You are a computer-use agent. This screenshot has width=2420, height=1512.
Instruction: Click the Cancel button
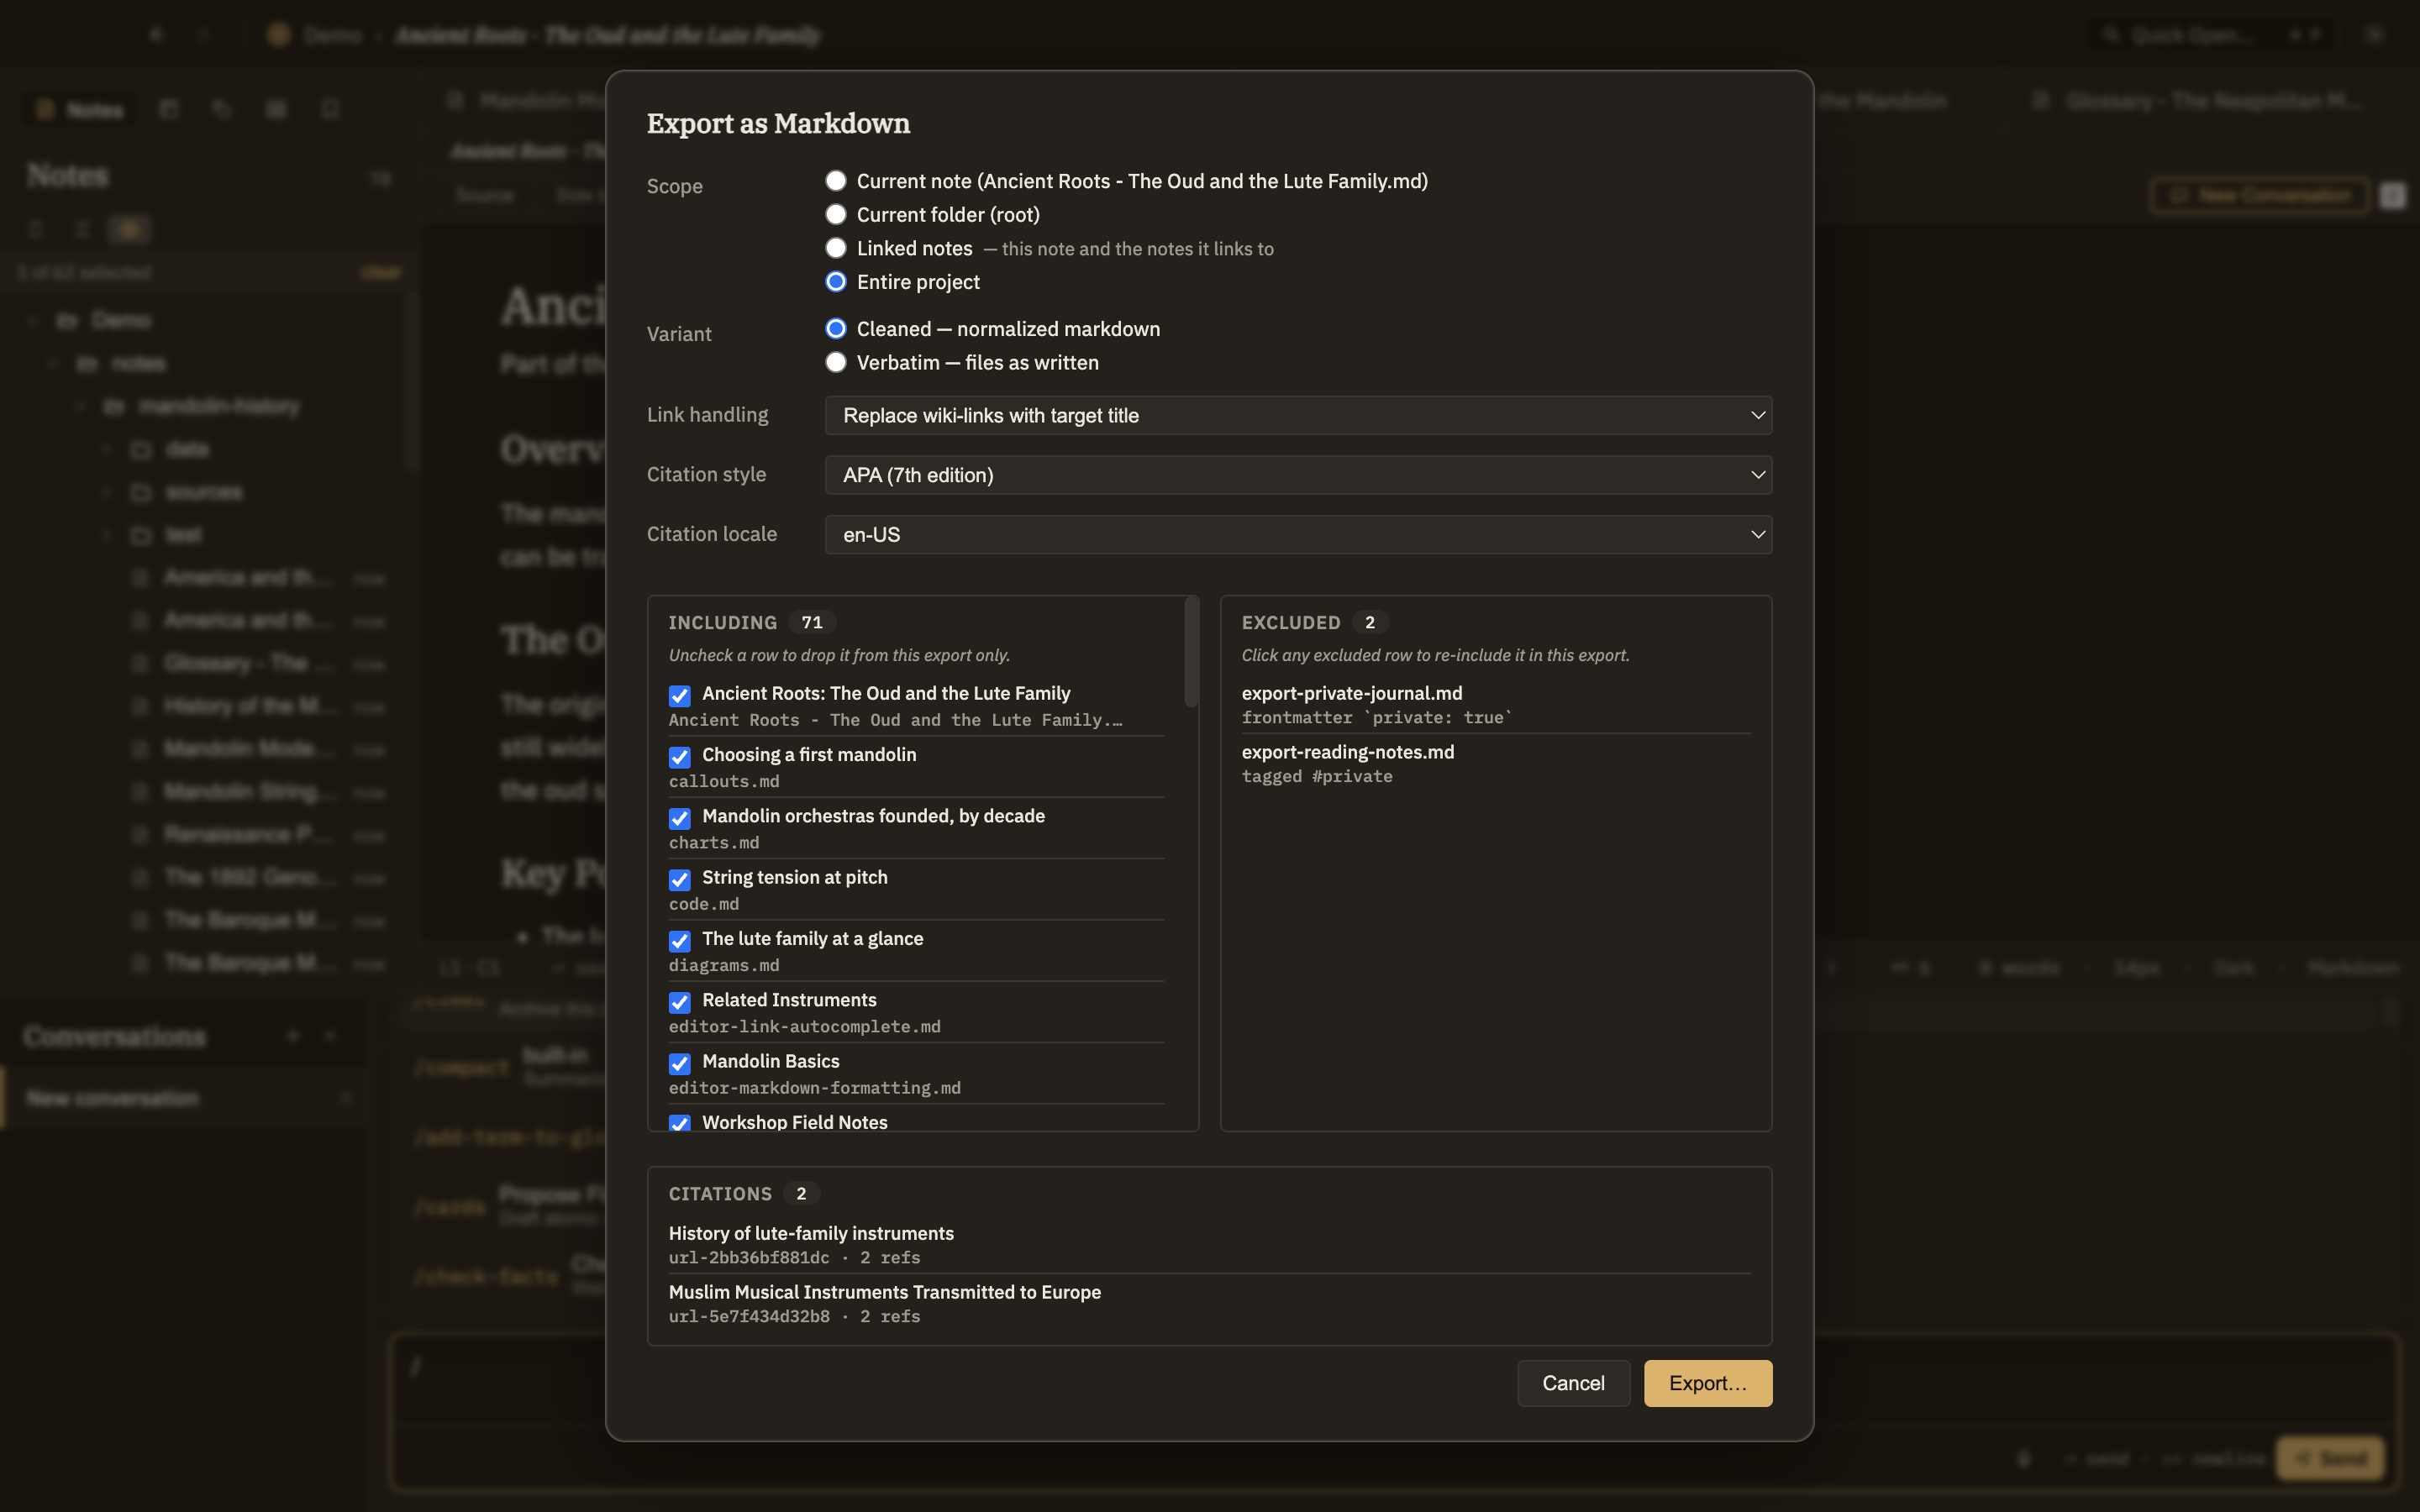[1573, 1383]
